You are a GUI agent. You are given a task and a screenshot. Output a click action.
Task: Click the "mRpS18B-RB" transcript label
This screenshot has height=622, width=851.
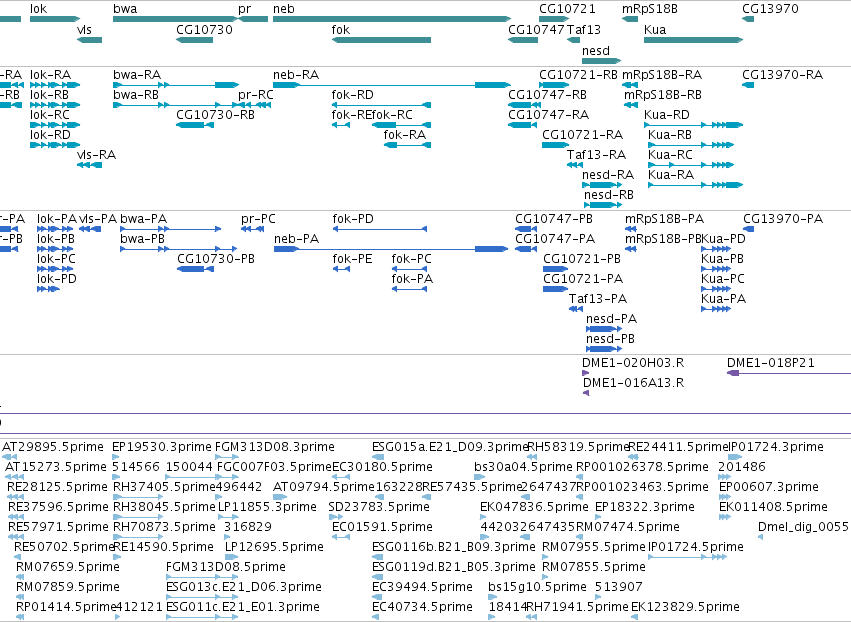click(663, 95)
